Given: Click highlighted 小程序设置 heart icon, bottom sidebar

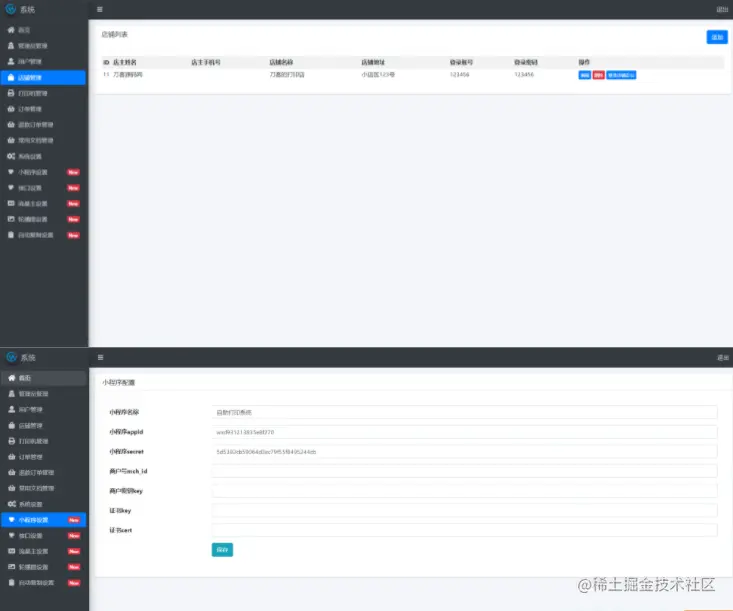Looking at the screenshot, I should 12,520.
